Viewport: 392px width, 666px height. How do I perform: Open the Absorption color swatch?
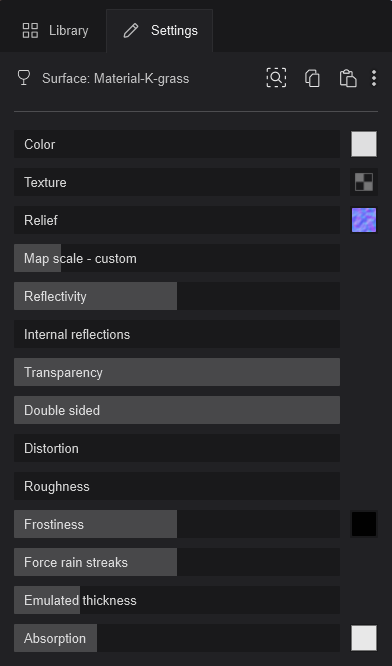[364, 638]
